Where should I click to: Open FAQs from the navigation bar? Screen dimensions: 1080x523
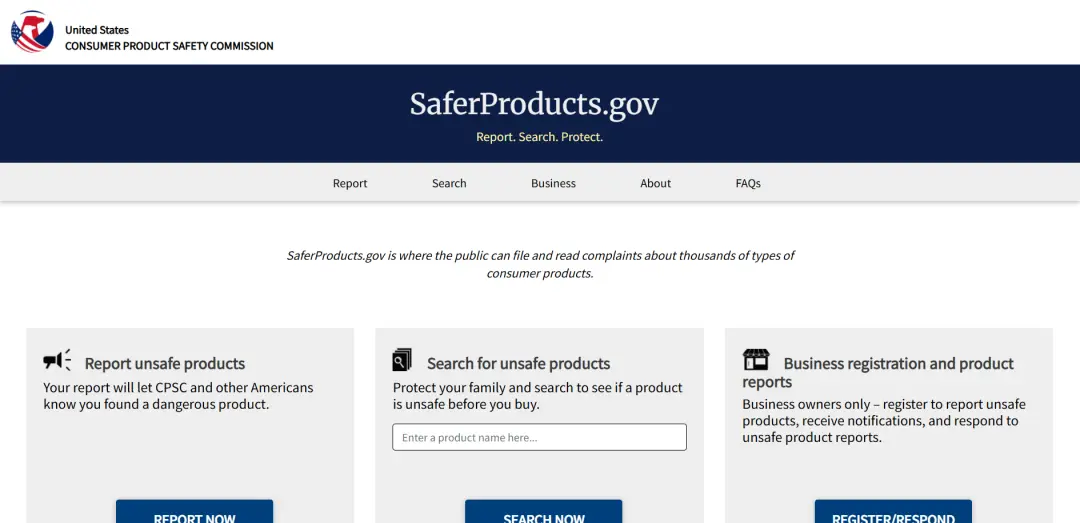coord(748,183)
